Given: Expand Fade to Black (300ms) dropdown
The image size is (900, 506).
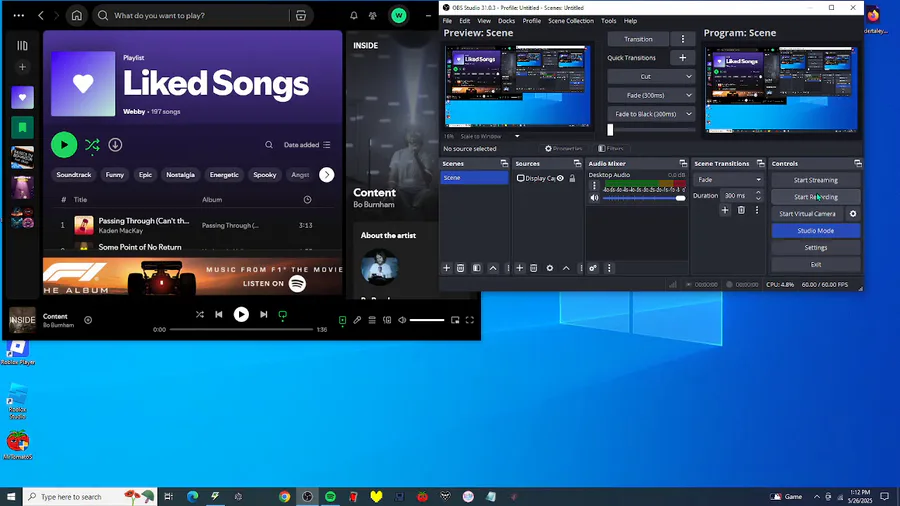Looking at the screenshot, I should point(688,114).
